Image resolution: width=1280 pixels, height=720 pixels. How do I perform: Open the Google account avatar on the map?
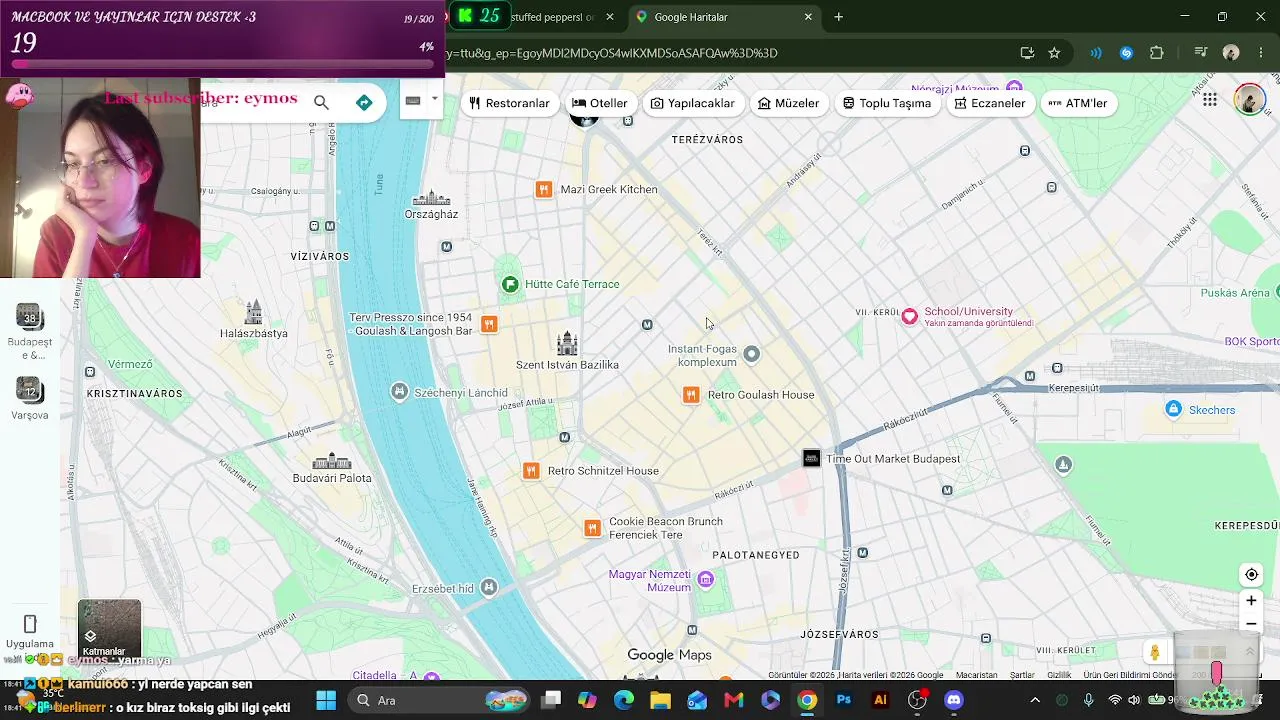click(1249, 100)
